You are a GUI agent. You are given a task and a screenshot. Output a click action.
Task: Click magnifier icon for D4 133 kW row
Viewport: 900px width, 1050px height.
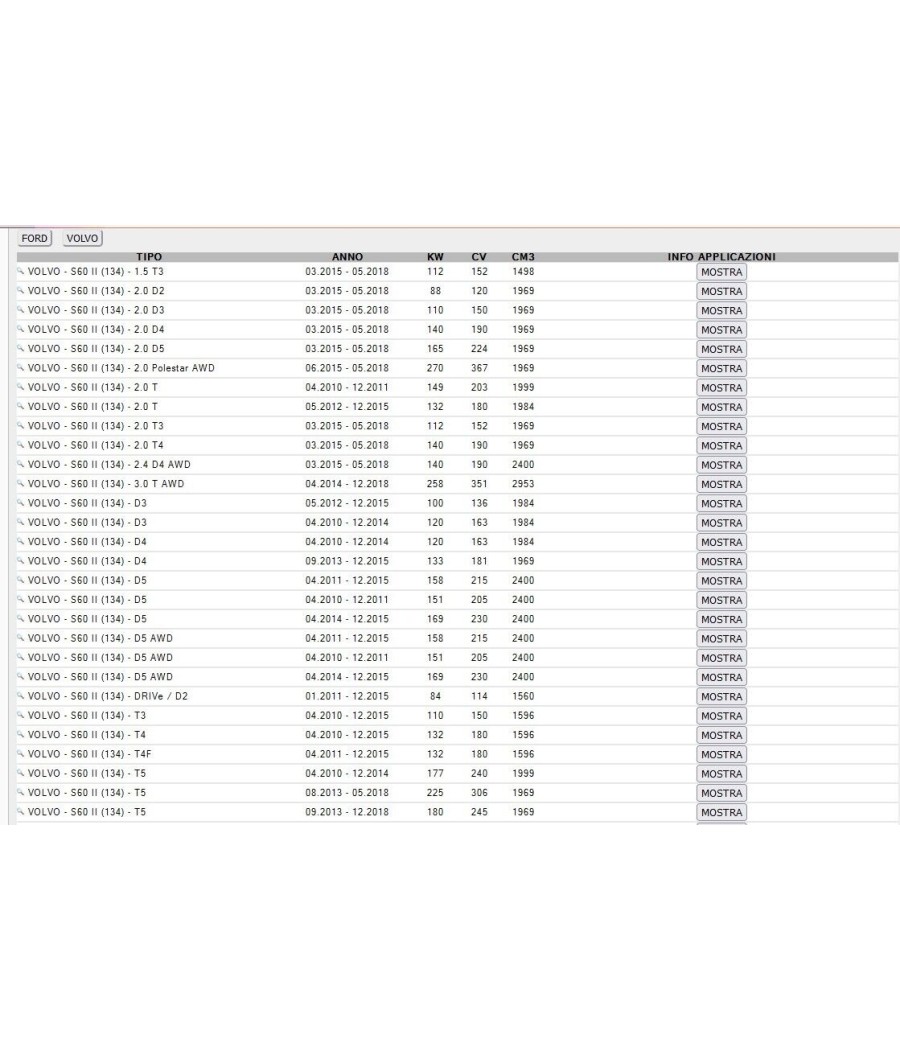(21, 560)
